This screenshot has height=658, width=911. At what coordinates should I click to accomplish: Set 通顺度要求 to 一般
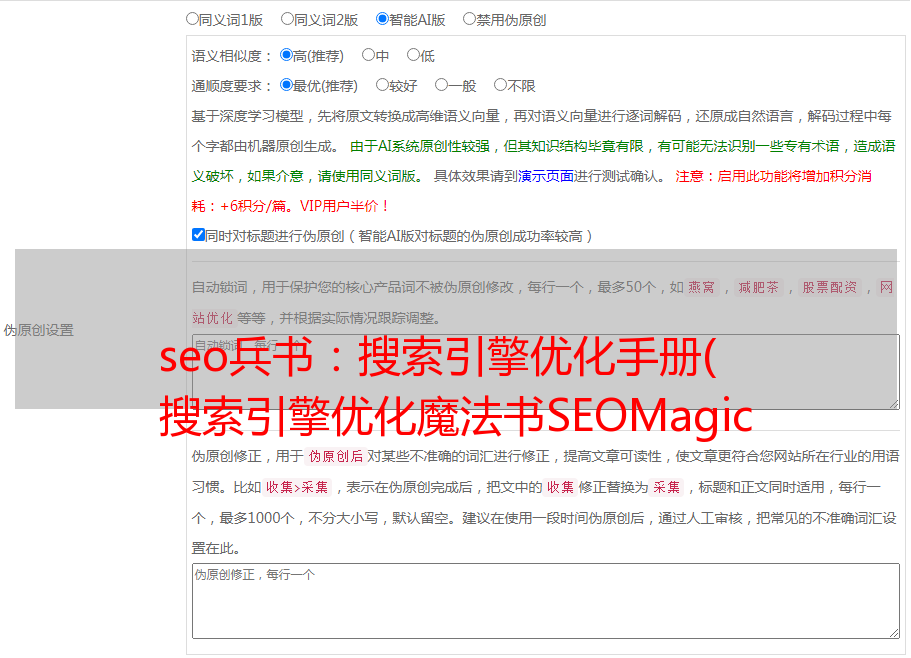point(442,85)
